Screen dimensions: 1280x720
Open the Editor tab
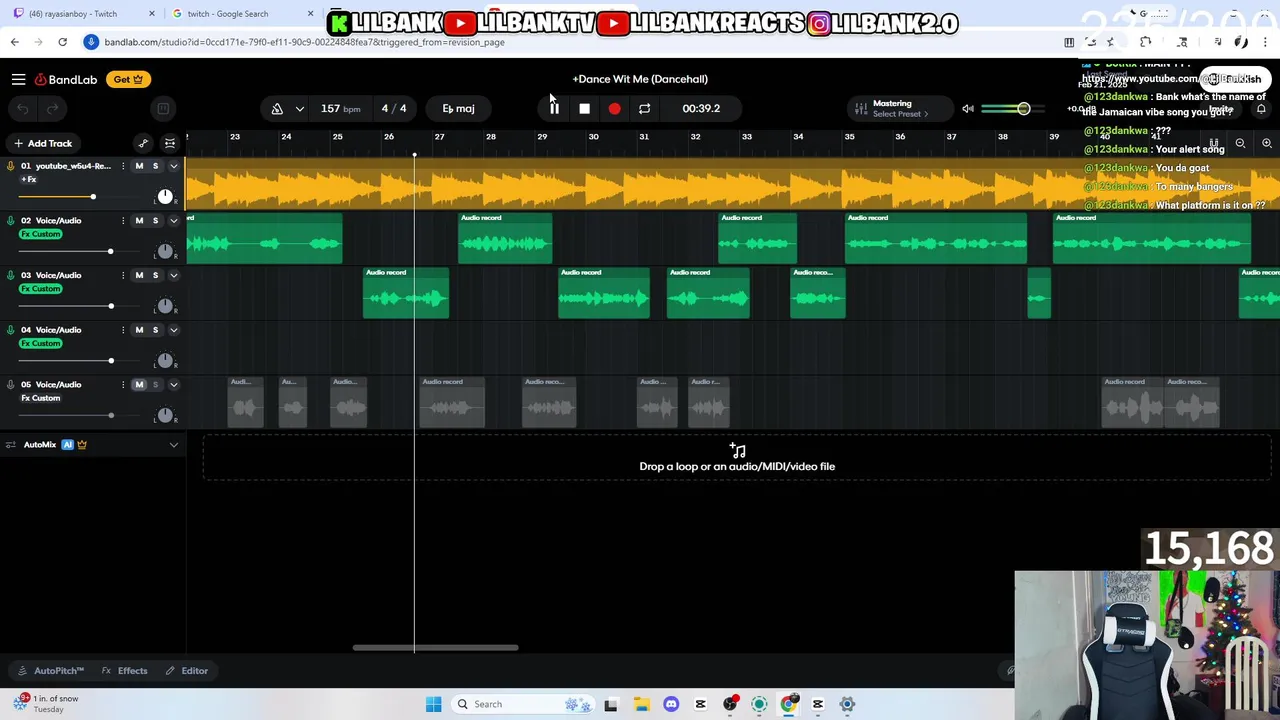[187, 671]
